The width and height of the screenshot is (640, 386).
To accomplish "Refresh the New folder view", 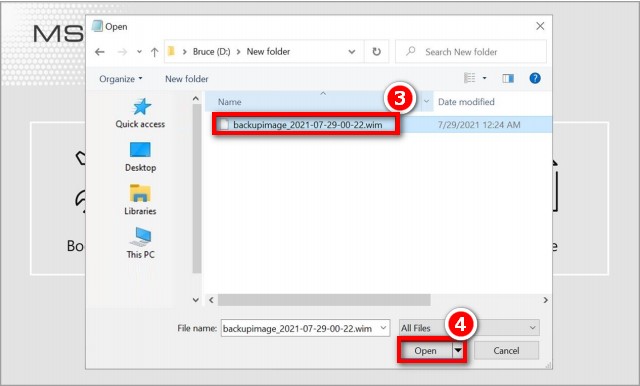I will pyautogui.click(x=376, y=52).
